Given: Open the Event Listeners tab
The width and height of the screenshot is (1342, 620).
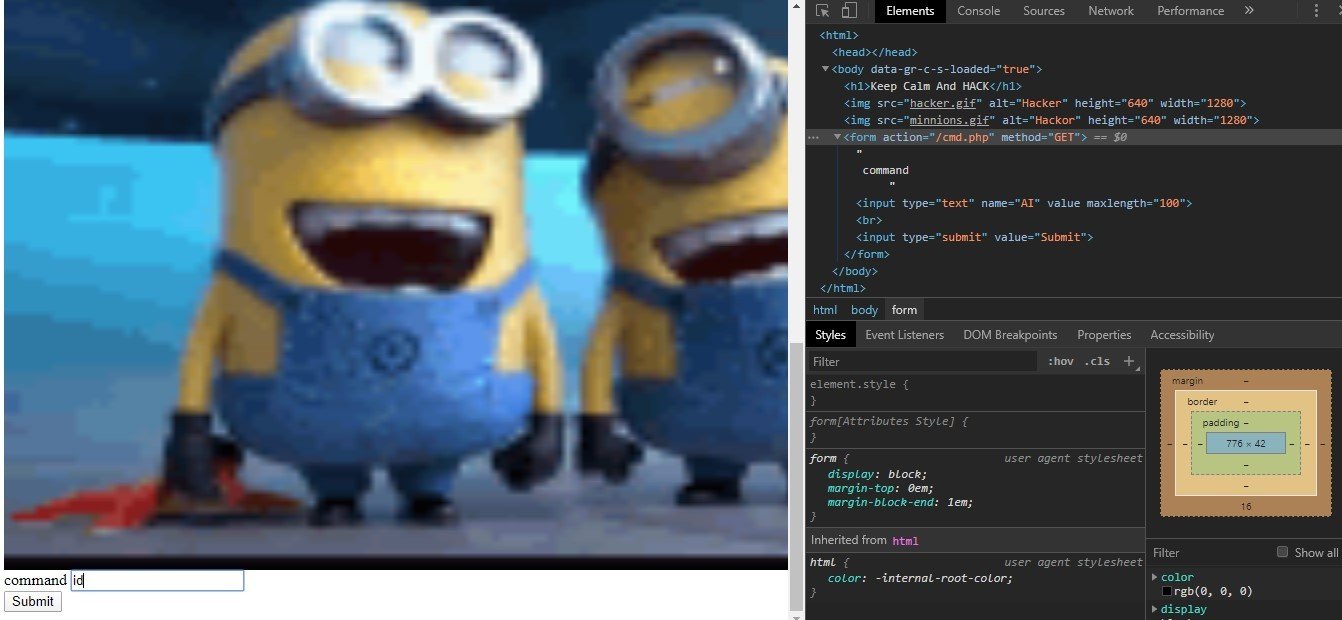Looking at the screenshot, I should [x=904, y=335].
